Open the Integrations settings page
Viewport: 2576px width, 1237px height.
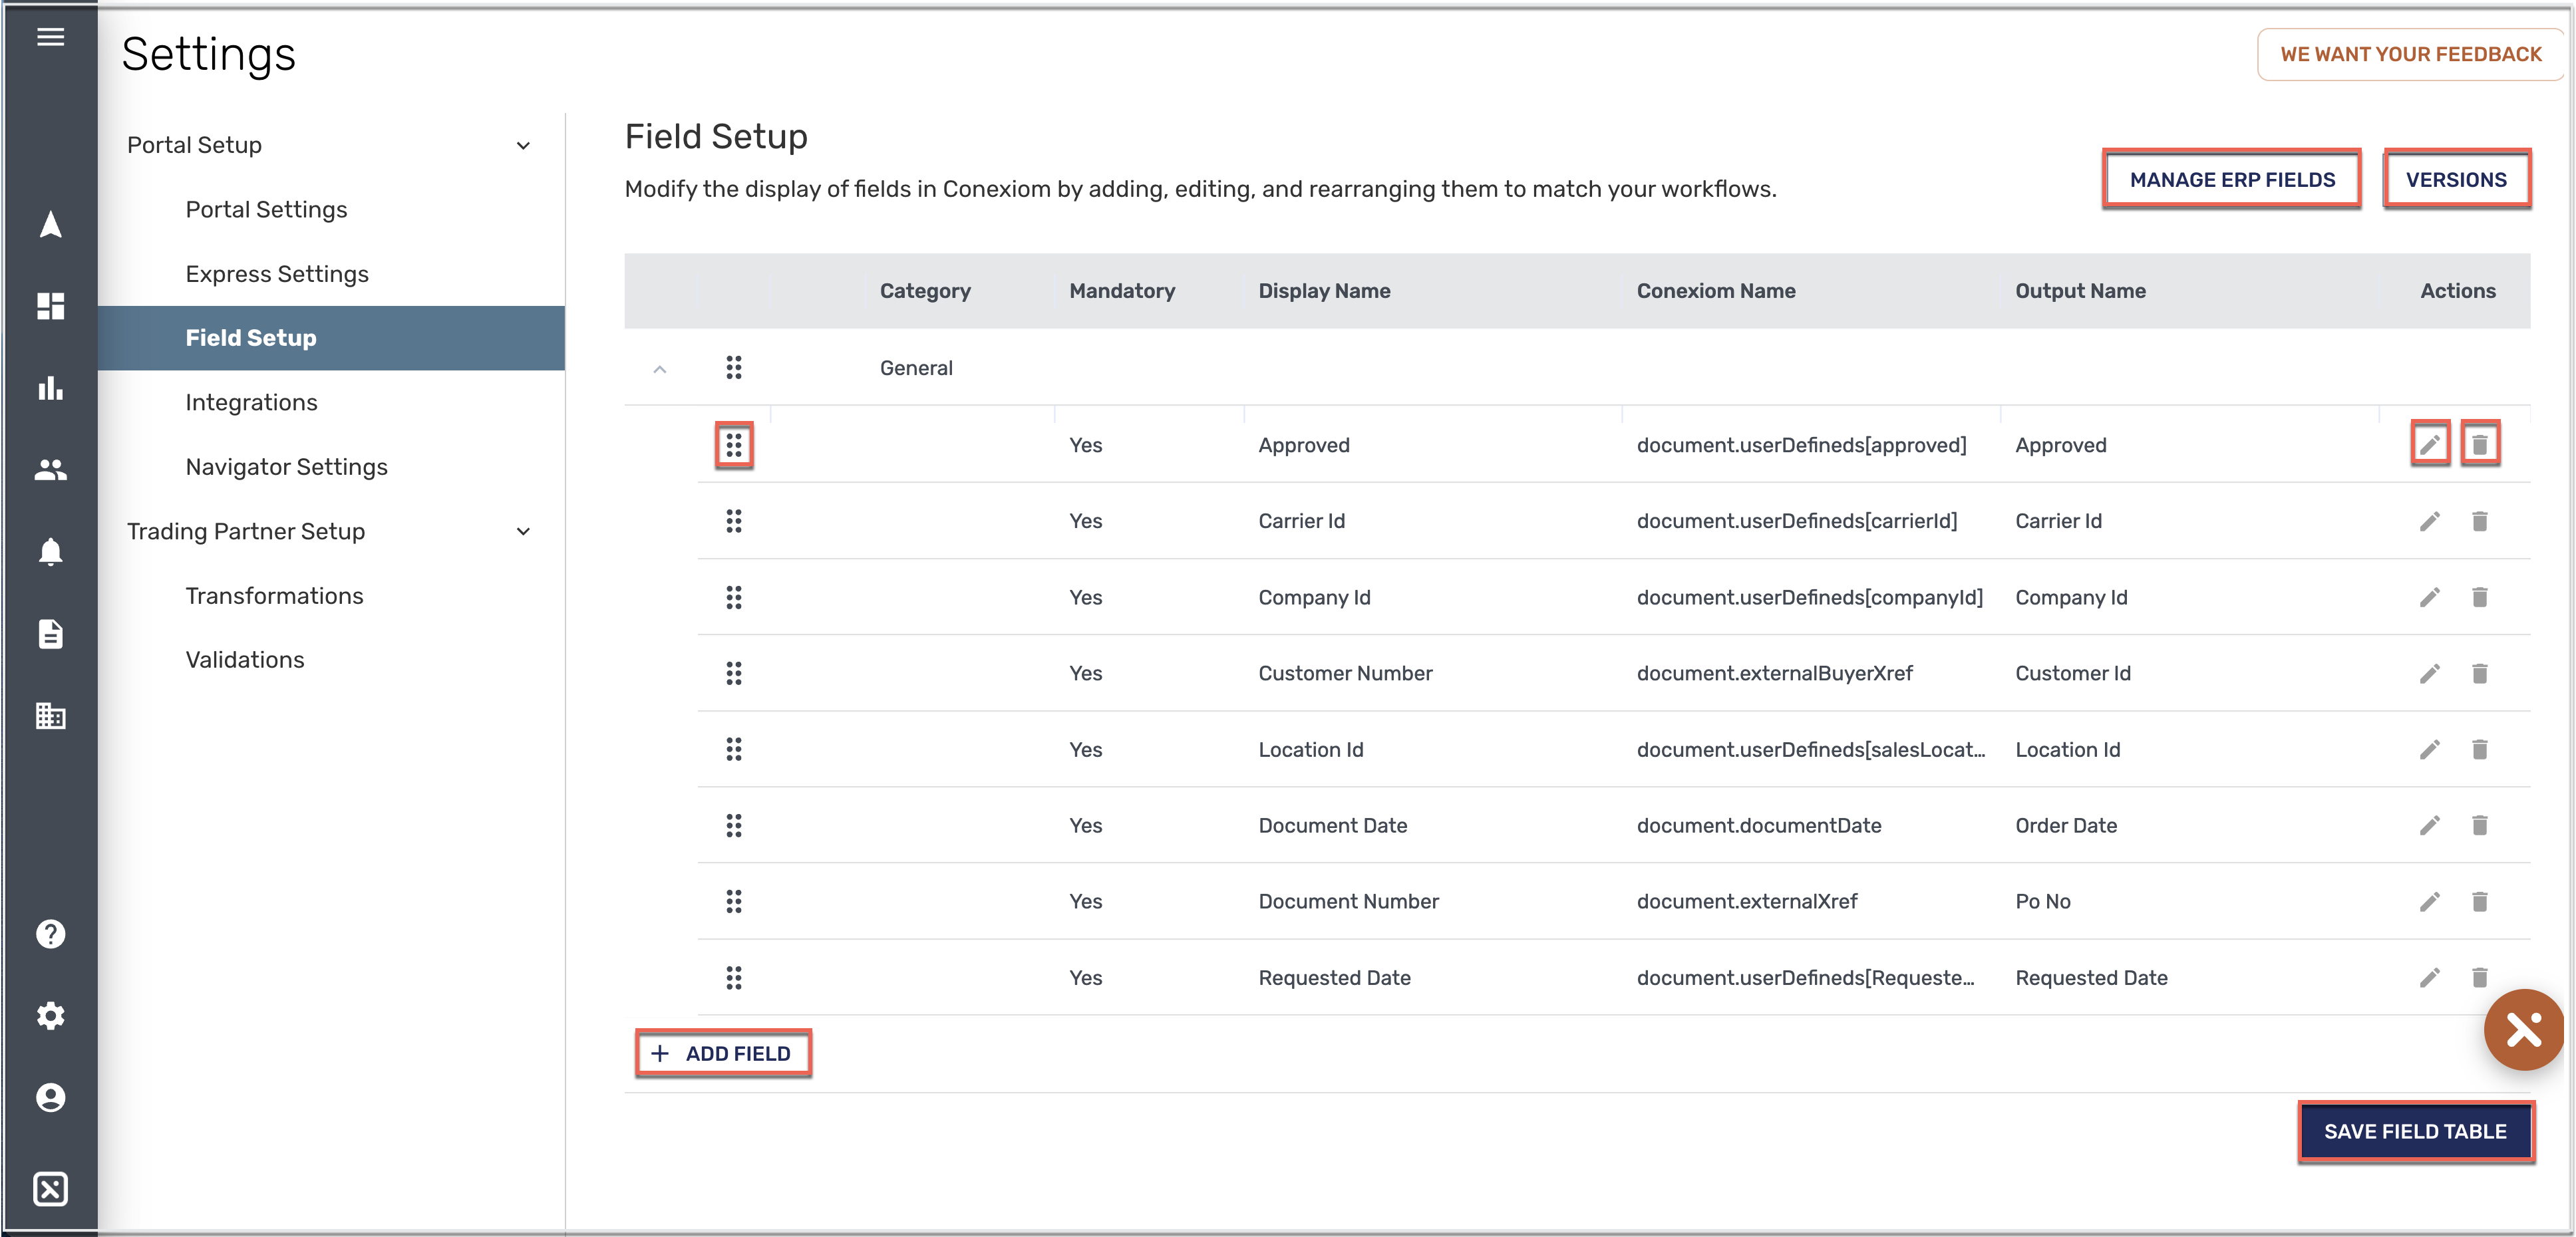click(x=251, y=402)
